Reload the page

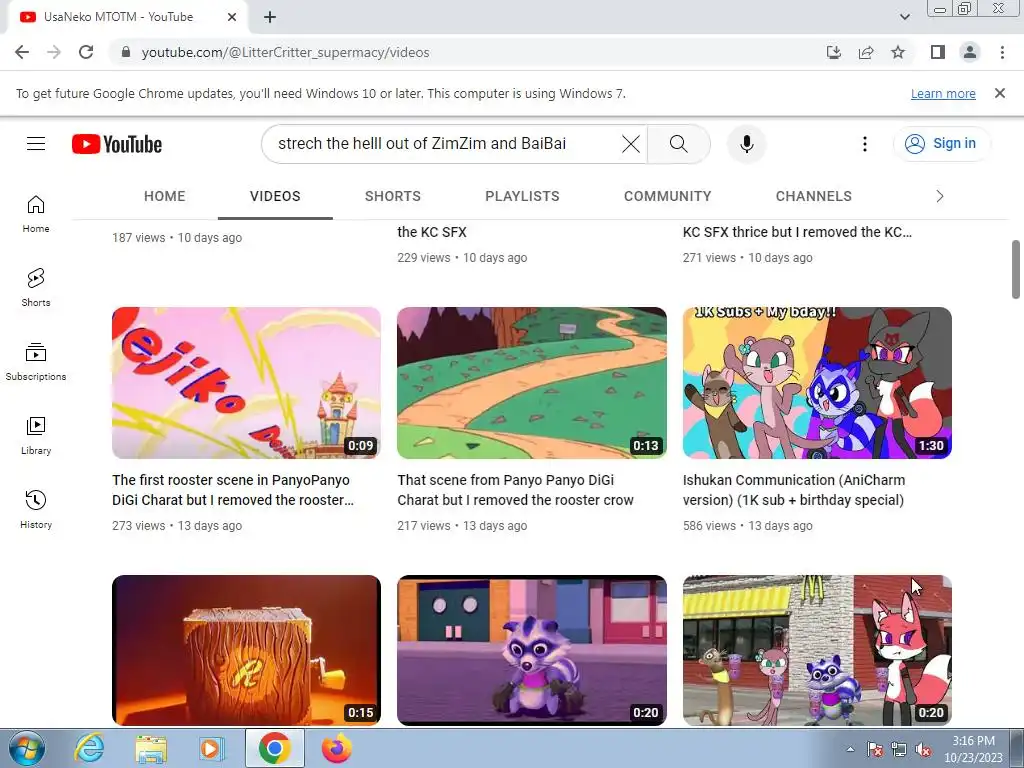coord(86,52)
